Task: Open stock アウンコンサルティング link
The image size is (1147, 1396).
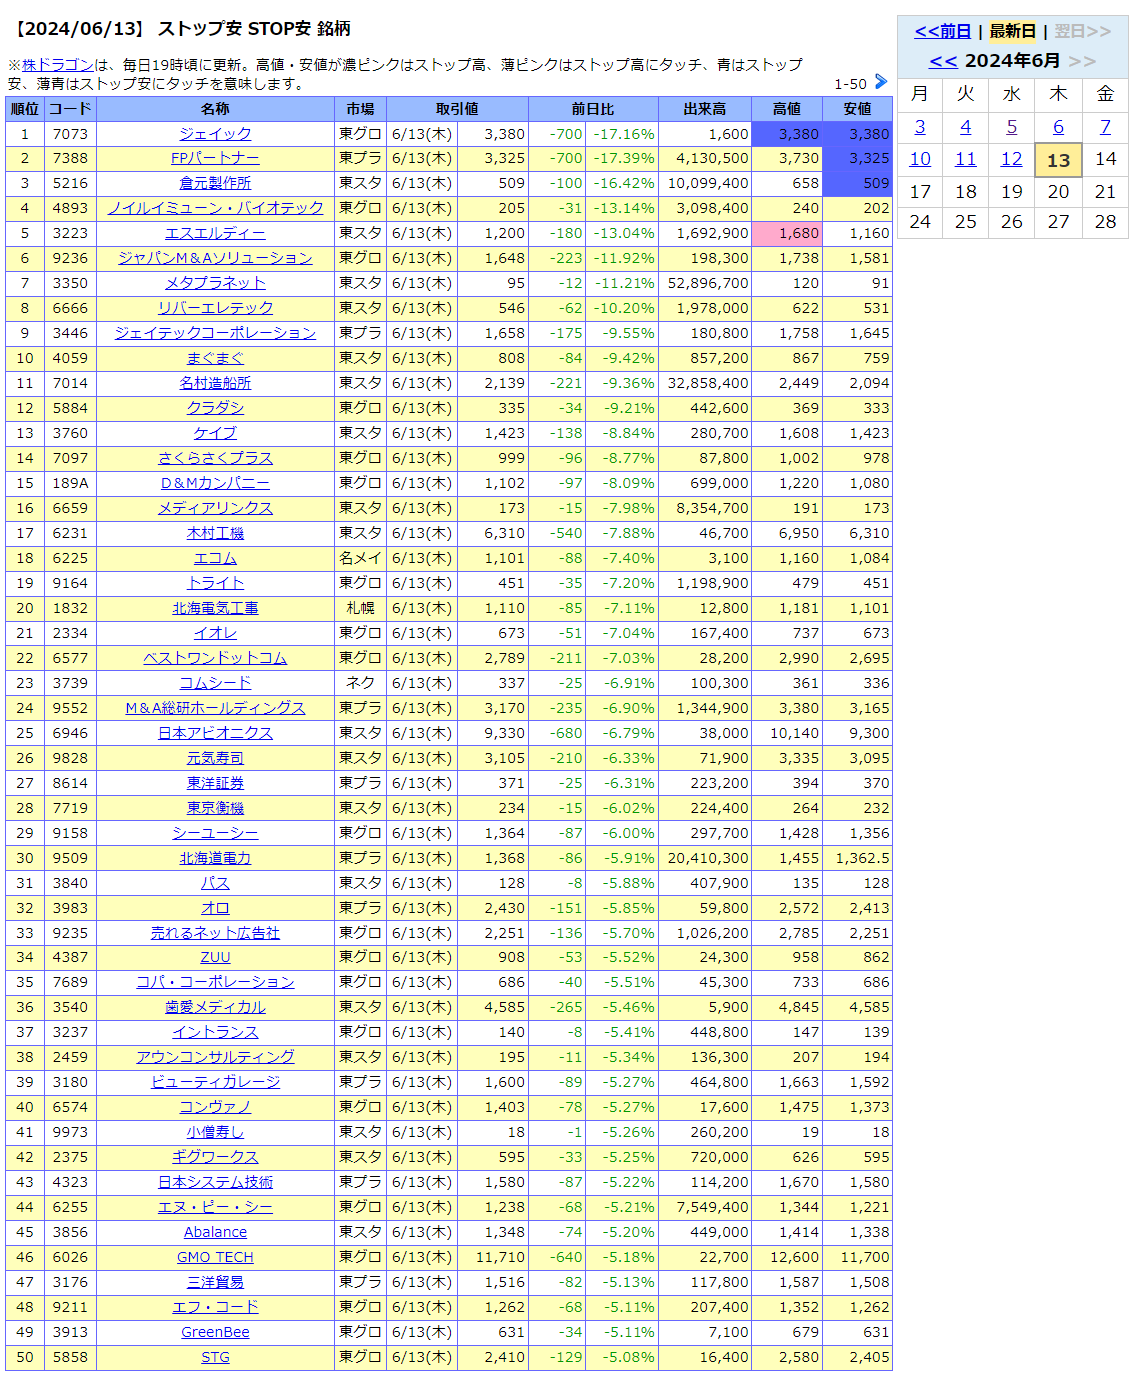Action: tap(215, 1058)
